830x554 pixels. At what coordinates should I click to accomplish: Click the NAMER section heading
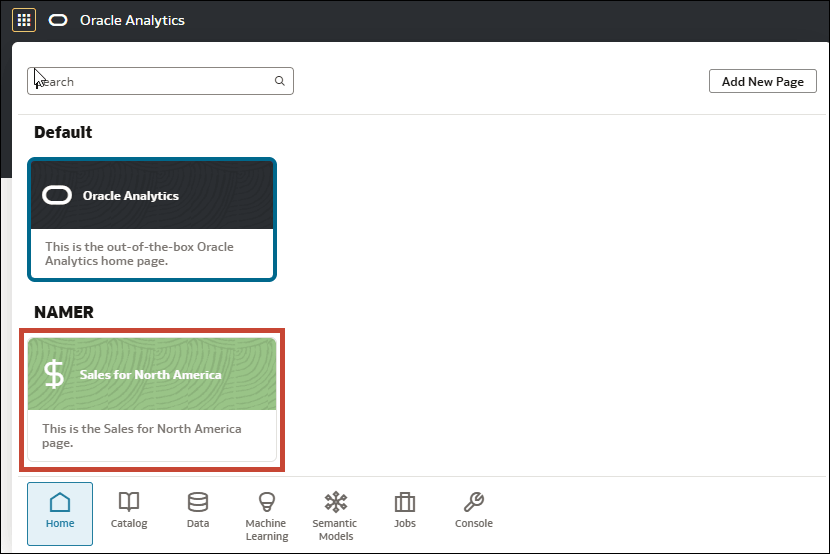[x=64, y=312]
